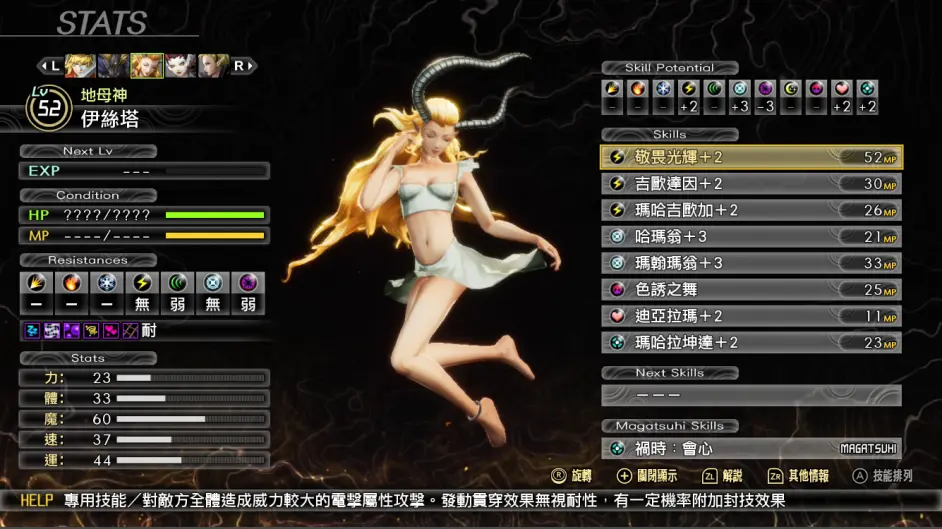Click the physical skill potential icon
This screenshot has height=529, width=942.
coord(612,89)
